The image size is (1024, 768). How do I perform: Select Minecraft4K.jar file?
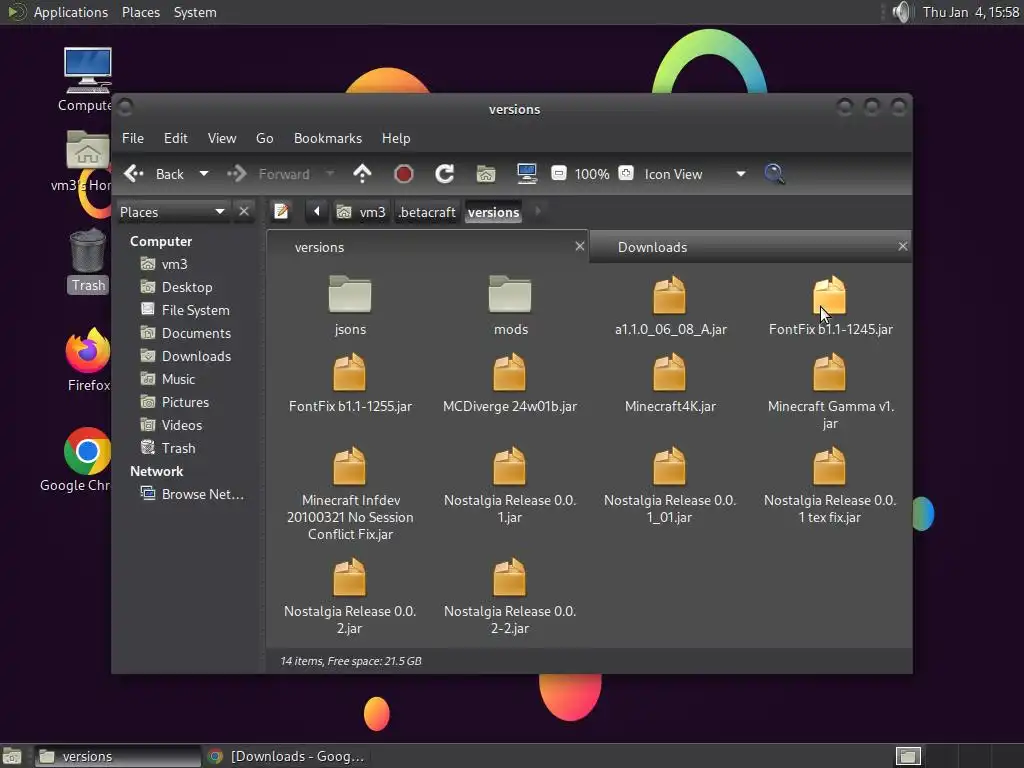[670, 383]
